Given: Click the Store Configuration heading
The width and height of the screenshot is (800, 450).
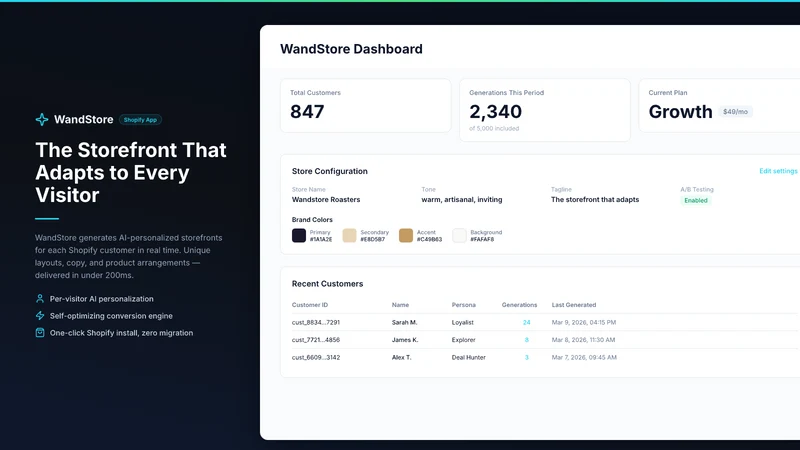Looking at the screenshot, I should 330,171.
